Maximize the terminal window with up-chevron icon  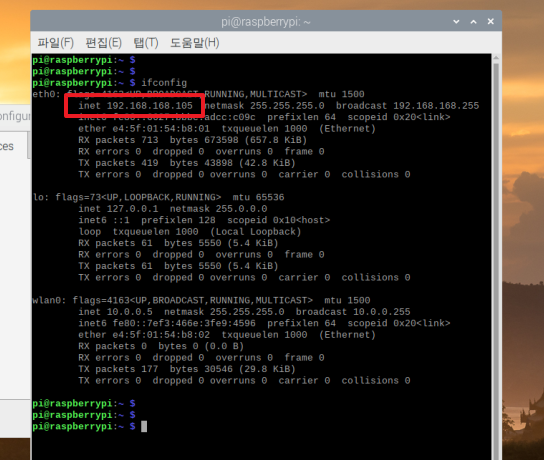[x=473, y=22]
